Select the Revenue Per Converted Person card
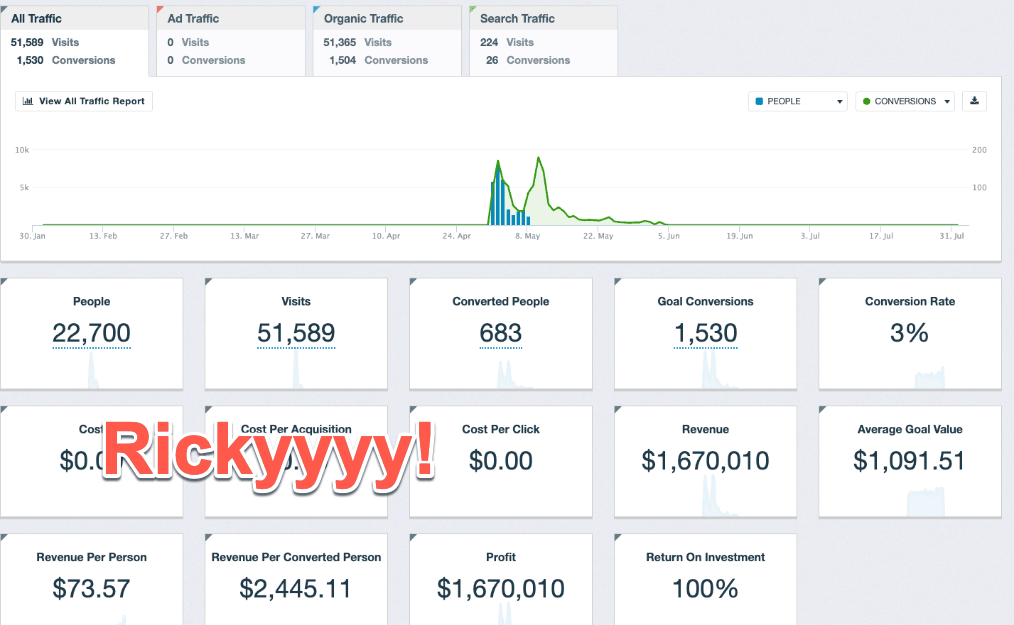 296,579
